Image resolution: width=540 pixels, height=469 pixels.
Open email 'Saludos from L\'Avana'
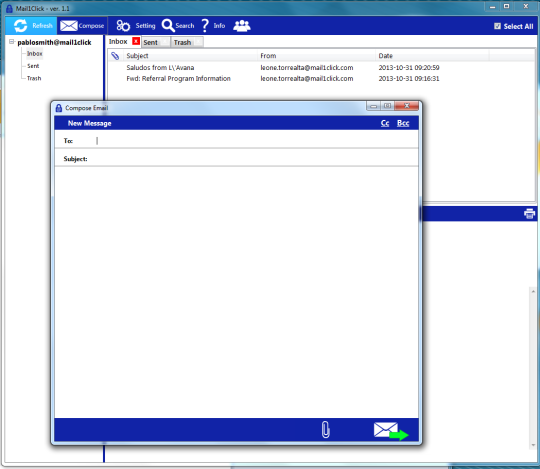160,67
